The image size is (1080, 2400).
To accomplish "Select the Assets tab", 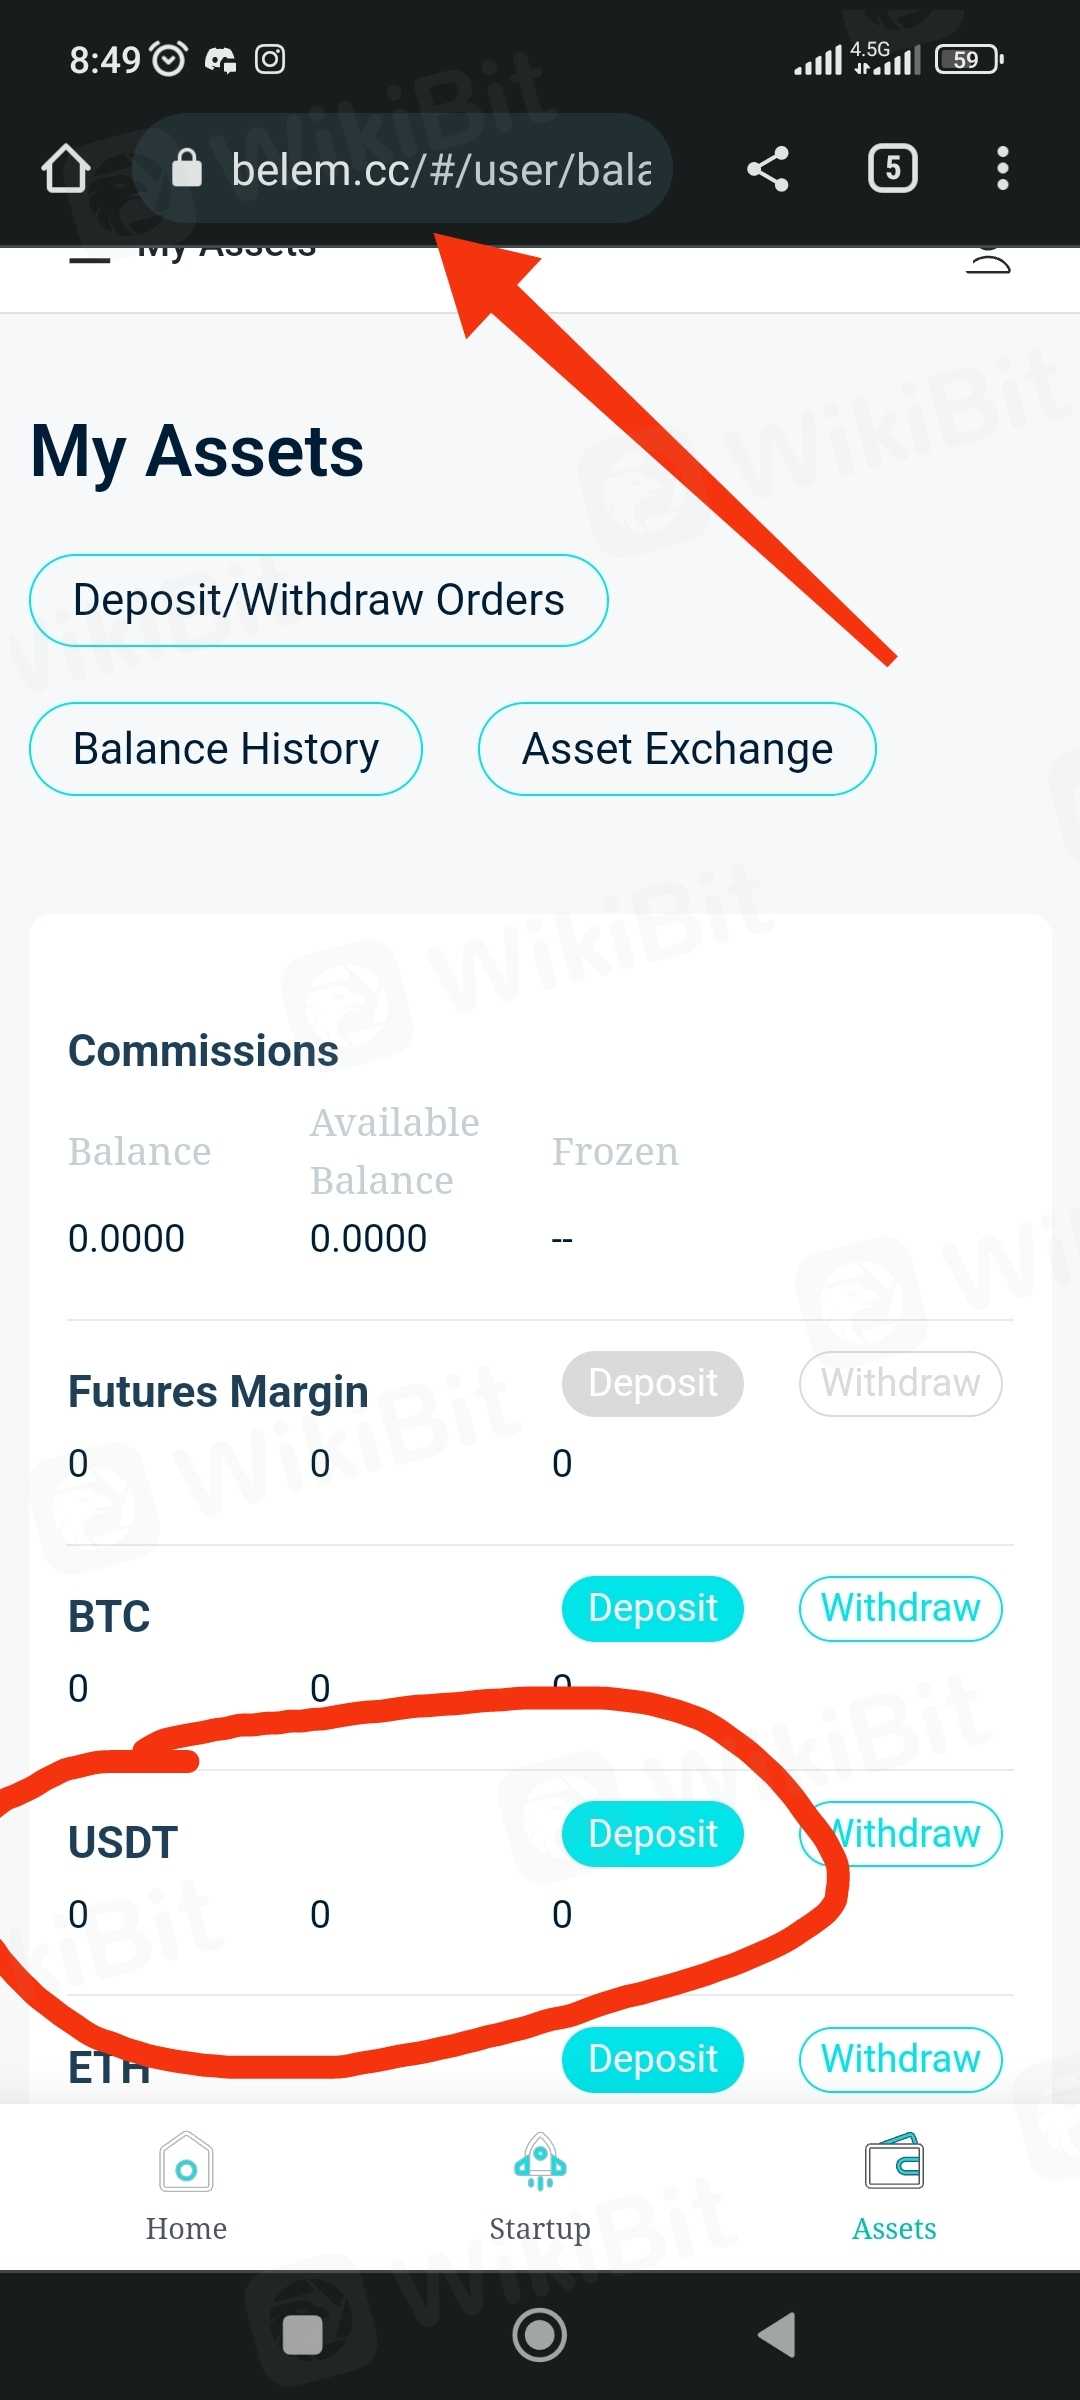I will (894, 2186).
